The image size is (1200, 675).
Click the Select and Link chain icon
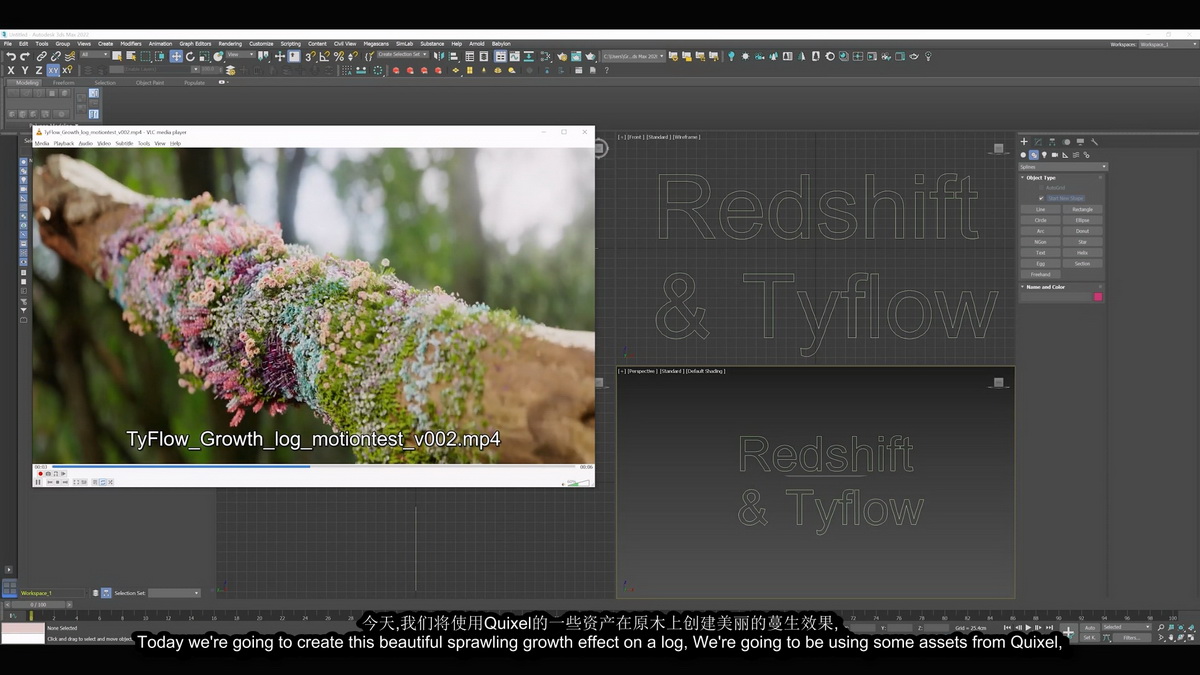point(41,57)
